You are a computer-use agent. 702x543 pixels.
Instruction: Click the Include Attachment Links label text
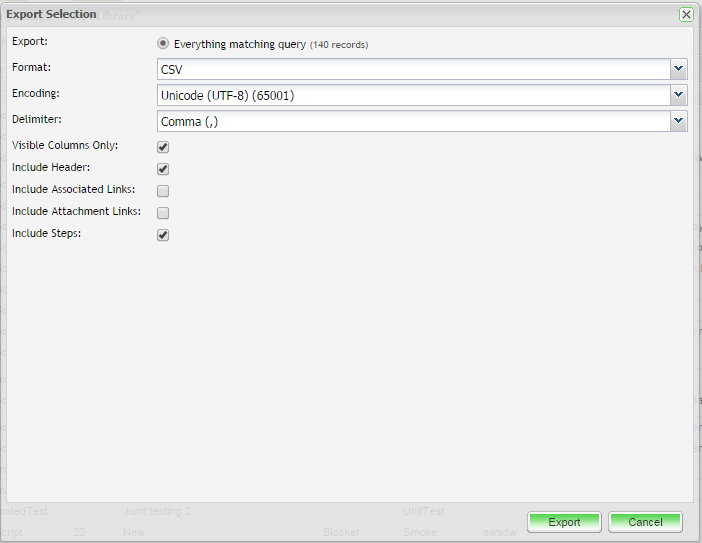[76, 211]
